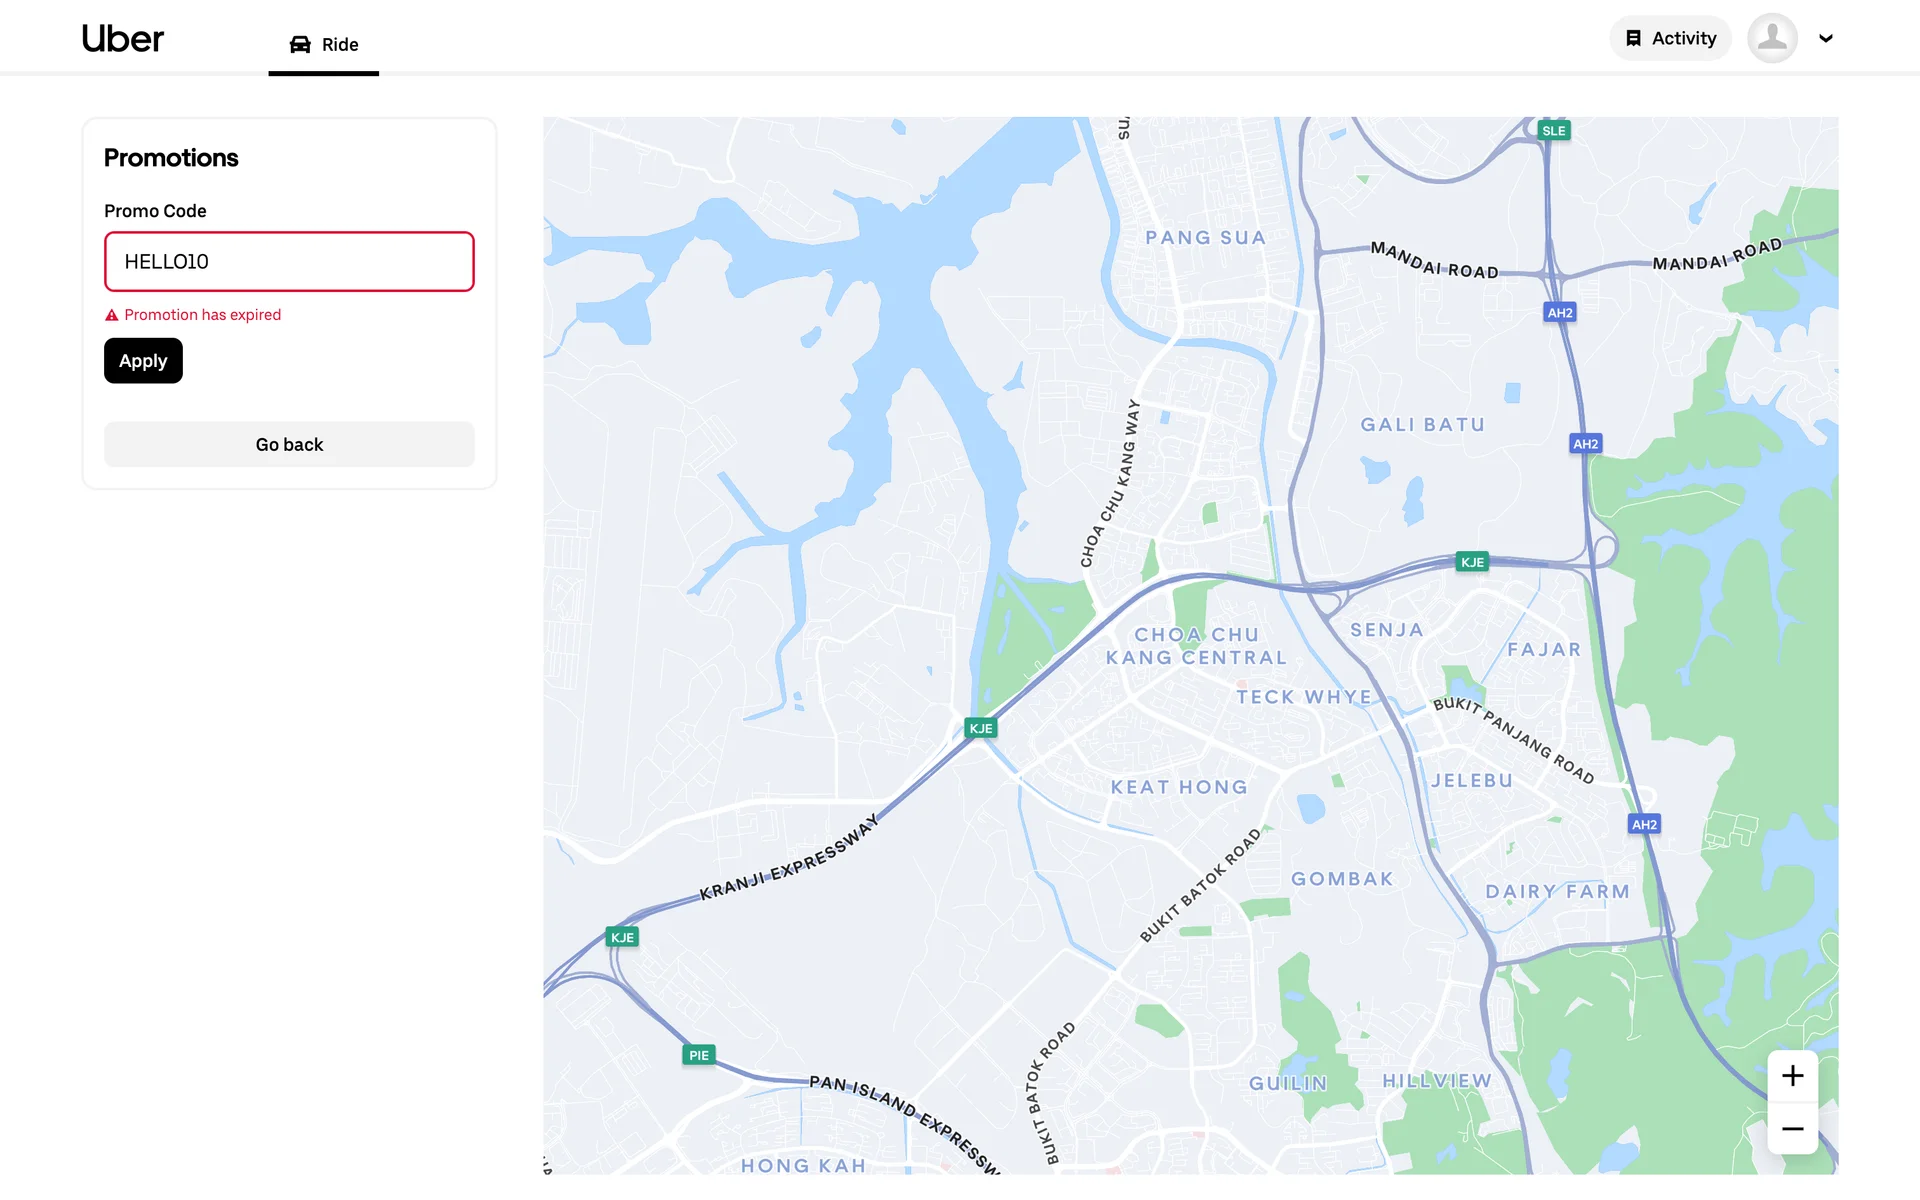Click the Uber logo

click(122, 39)
